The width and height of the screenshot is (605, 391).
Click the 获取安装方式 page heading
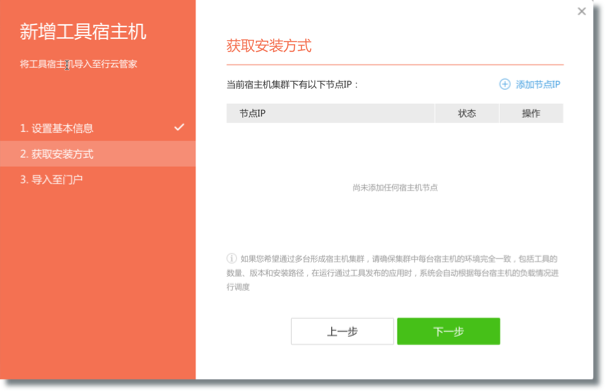click(x=269, y=46)
